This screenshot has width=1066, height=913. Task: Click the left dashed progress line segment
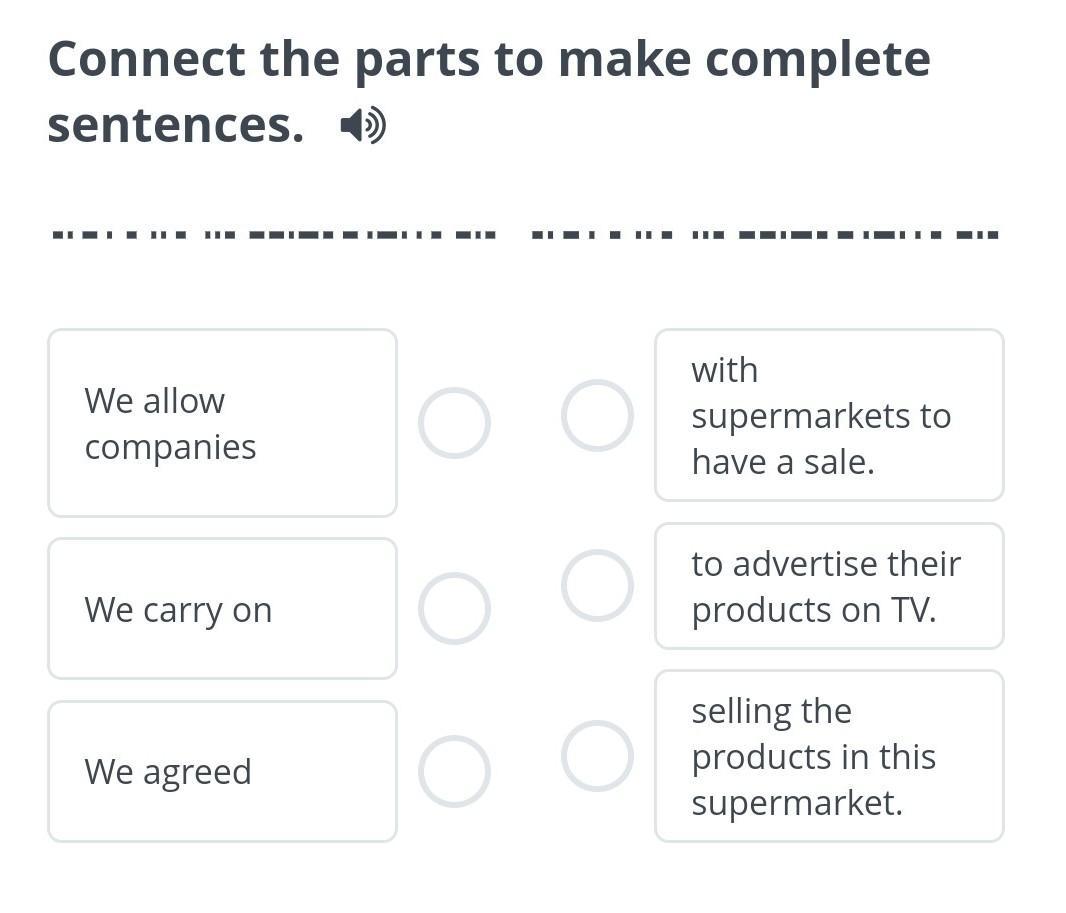274,235
